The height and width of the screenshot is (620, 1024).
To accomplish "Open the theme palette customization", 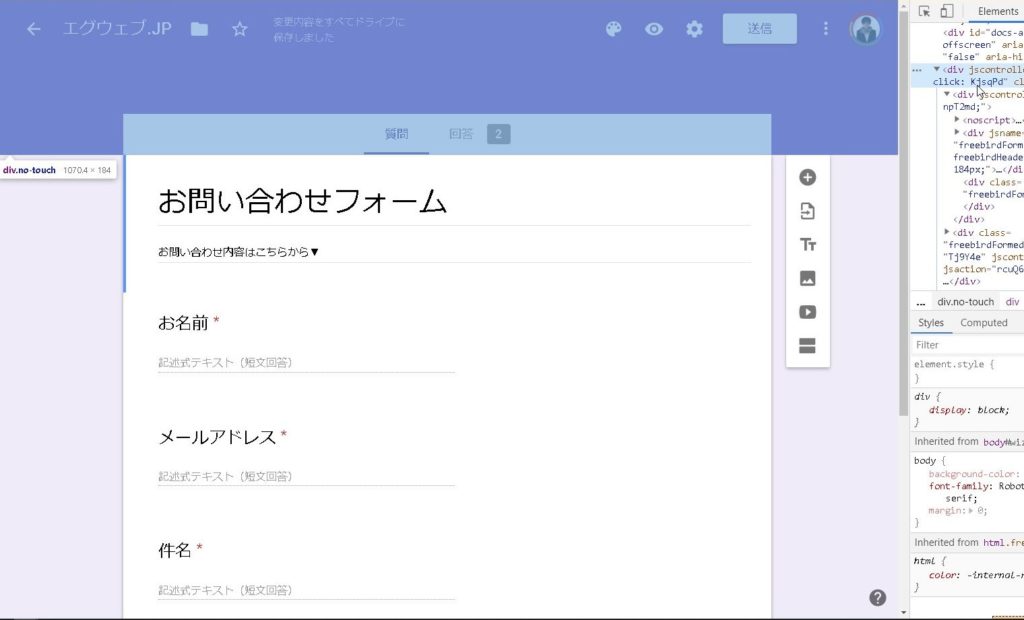I will (614, 29).
